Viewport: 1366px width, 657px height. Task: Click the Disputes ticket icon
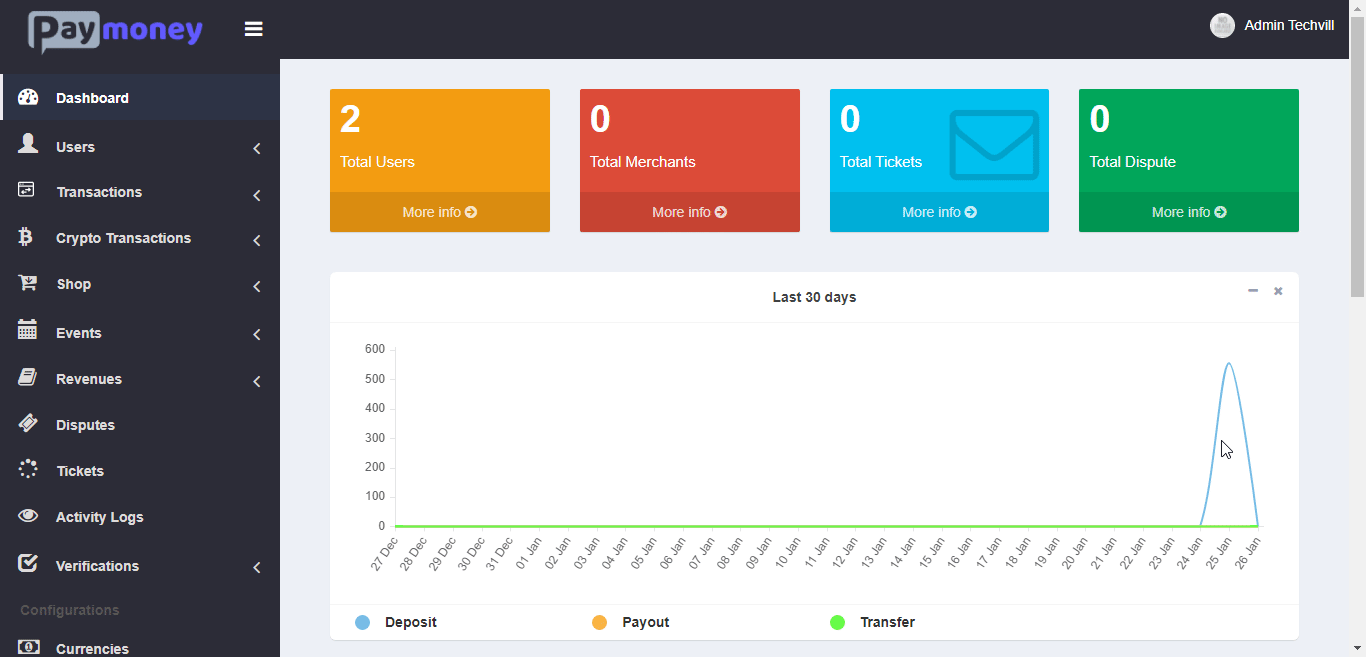[x=28, y=424]
